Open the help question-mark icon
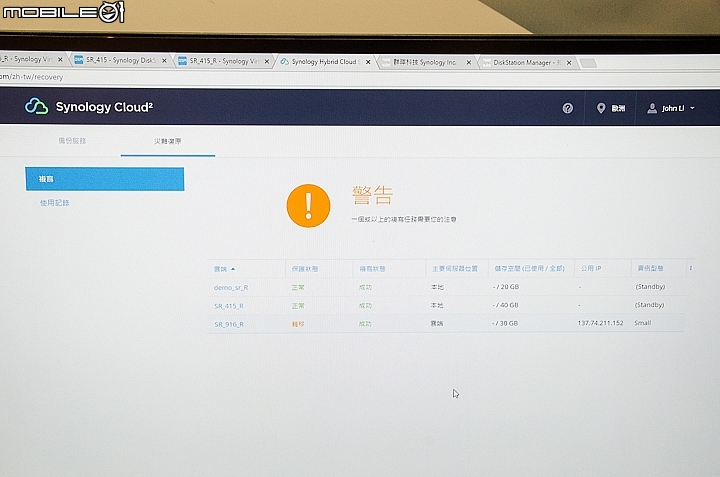The image size is (720, 477). point(568,108)
